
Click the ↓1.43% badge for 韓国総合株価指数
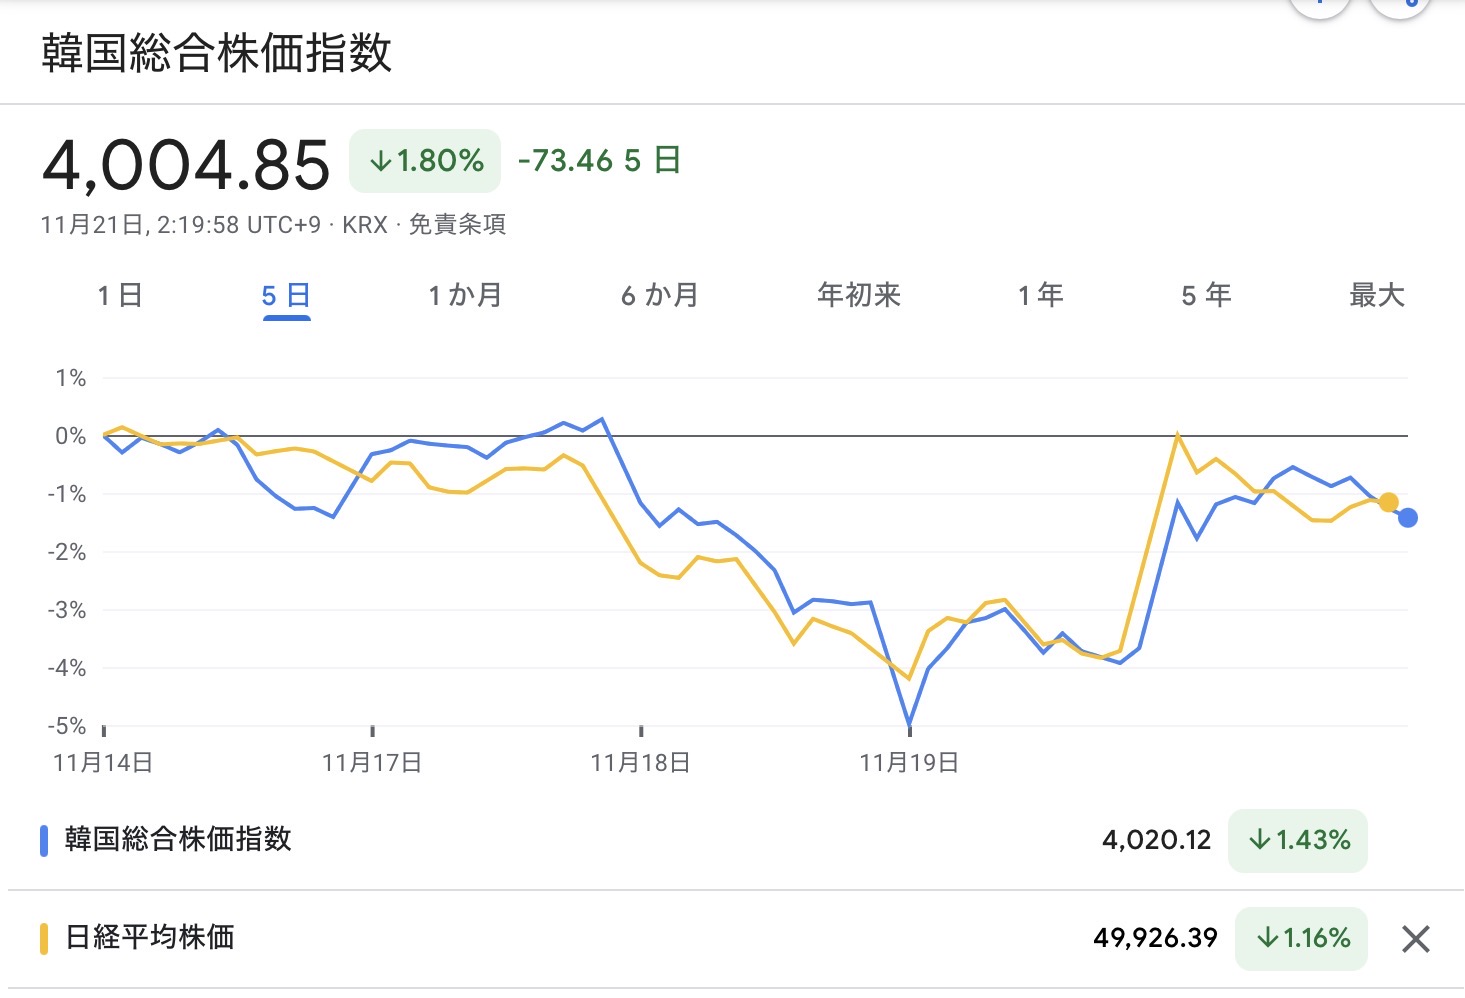click(x=1298, y=840)
